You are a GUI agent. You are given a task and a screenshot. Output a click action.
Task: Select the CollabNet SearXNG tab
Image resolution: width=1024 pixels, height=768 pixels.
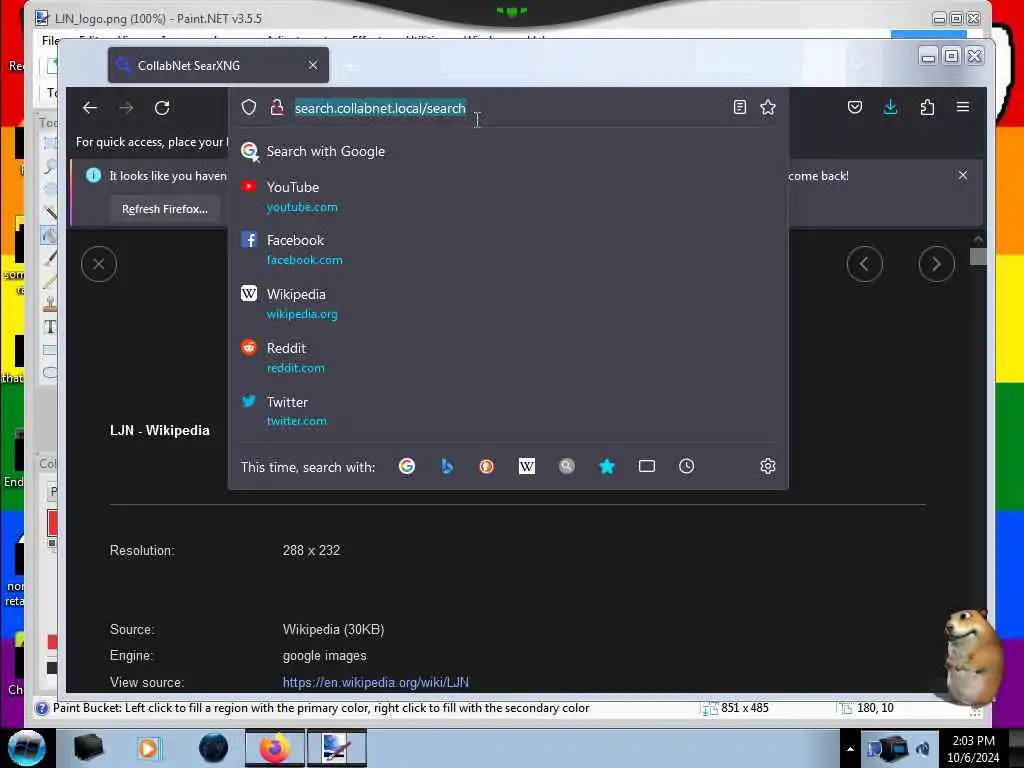(218, 65)
